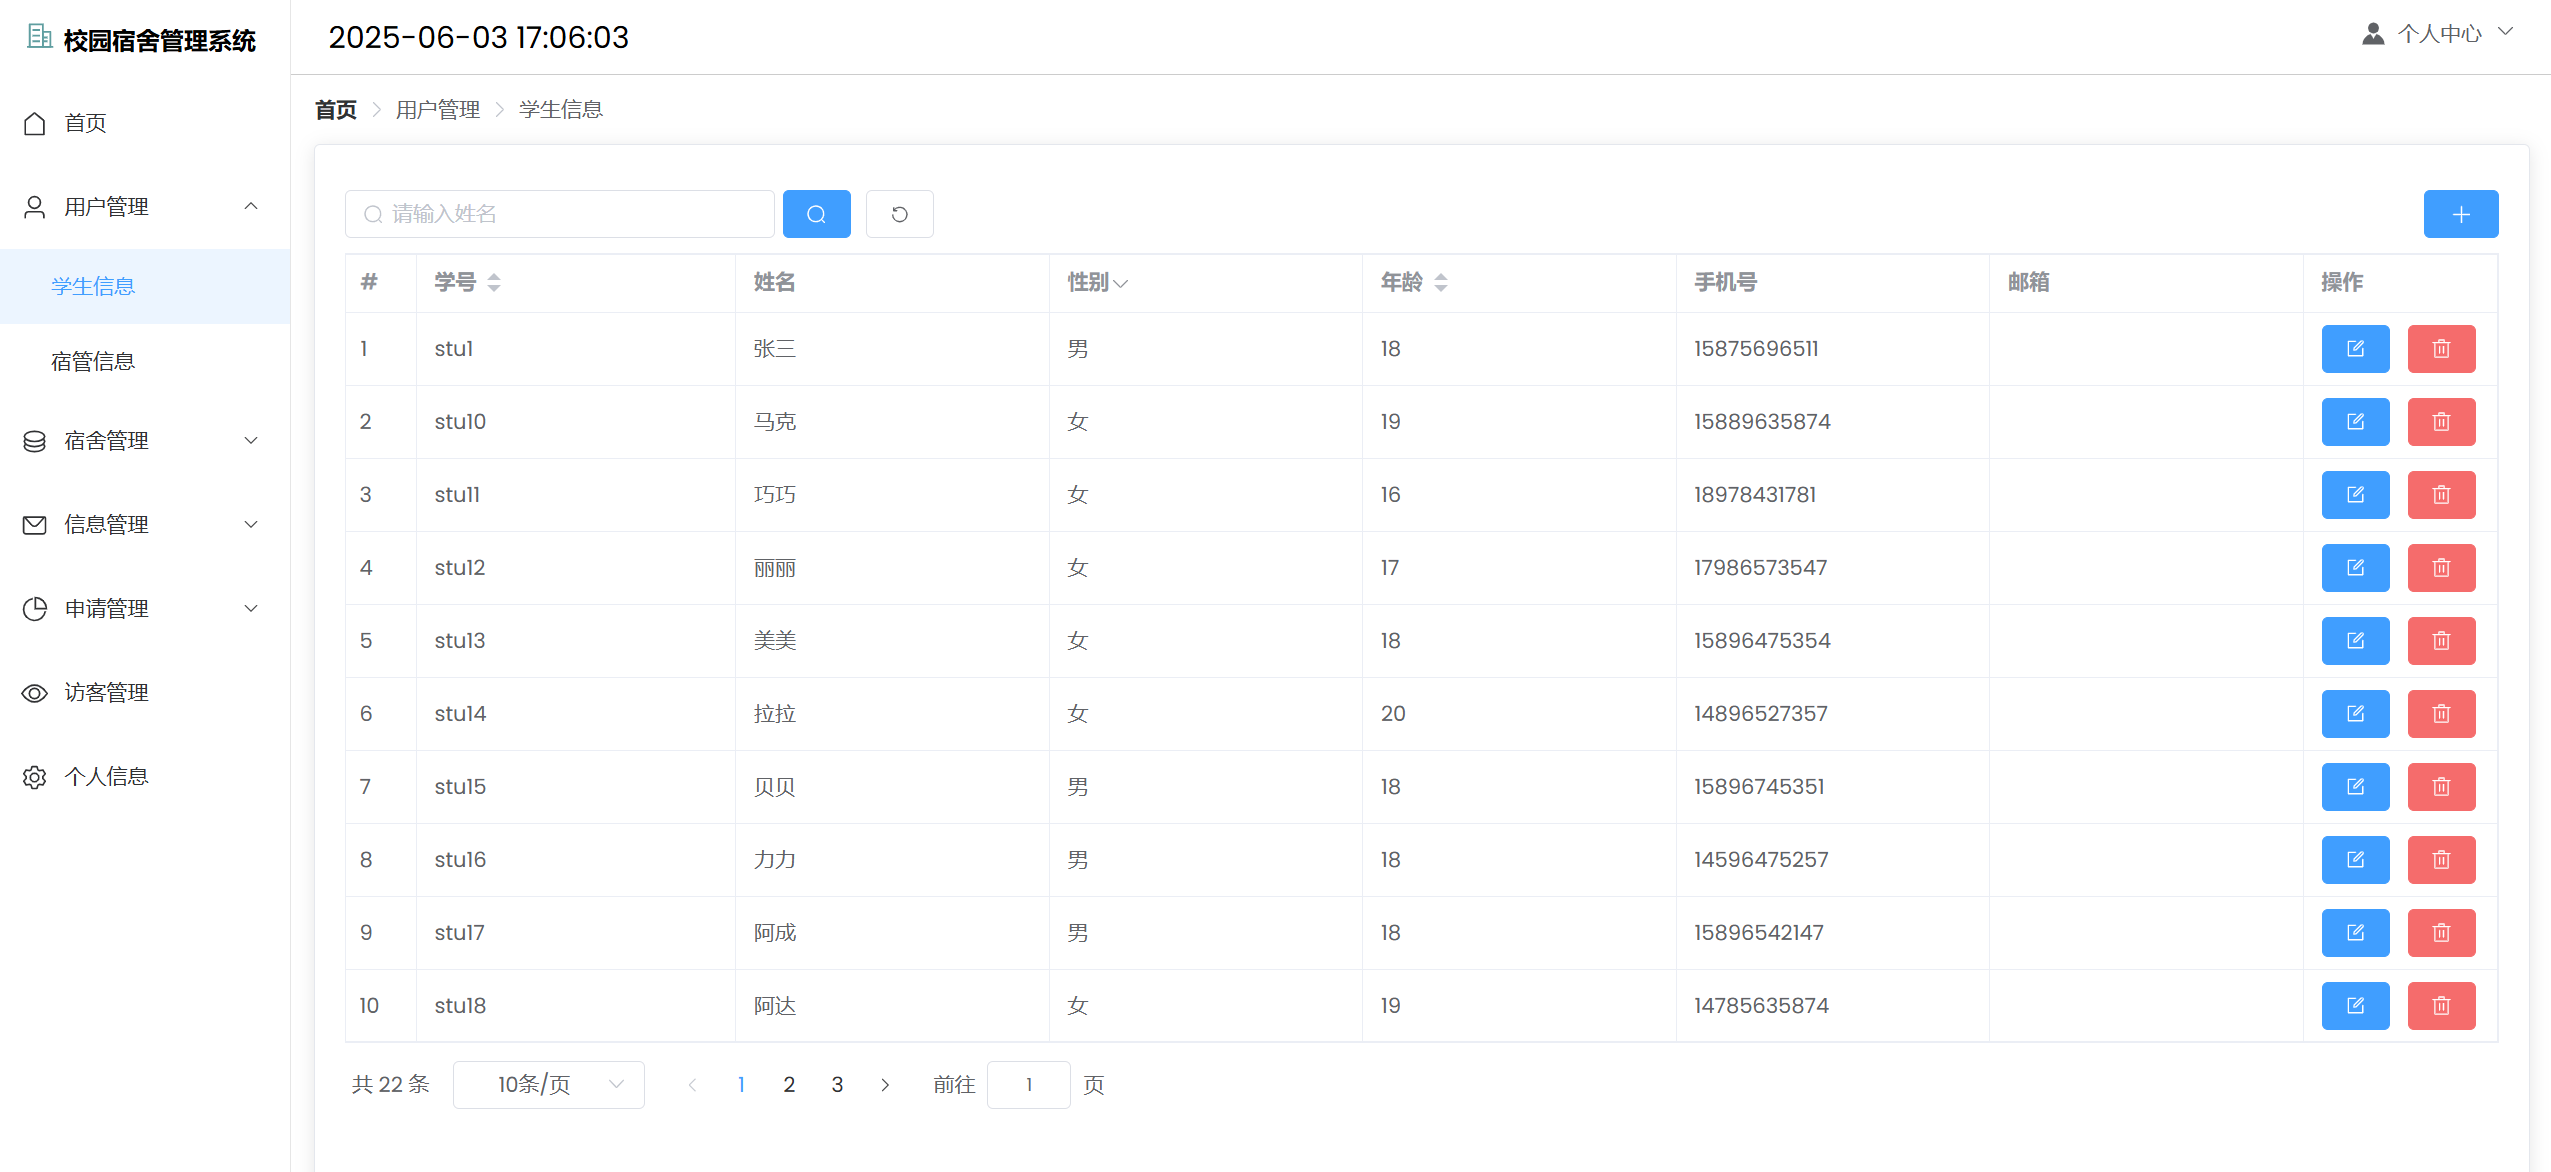Click edit icon for student 阿达
2551x1172 pixels.
click(x=2354, y=1006)
